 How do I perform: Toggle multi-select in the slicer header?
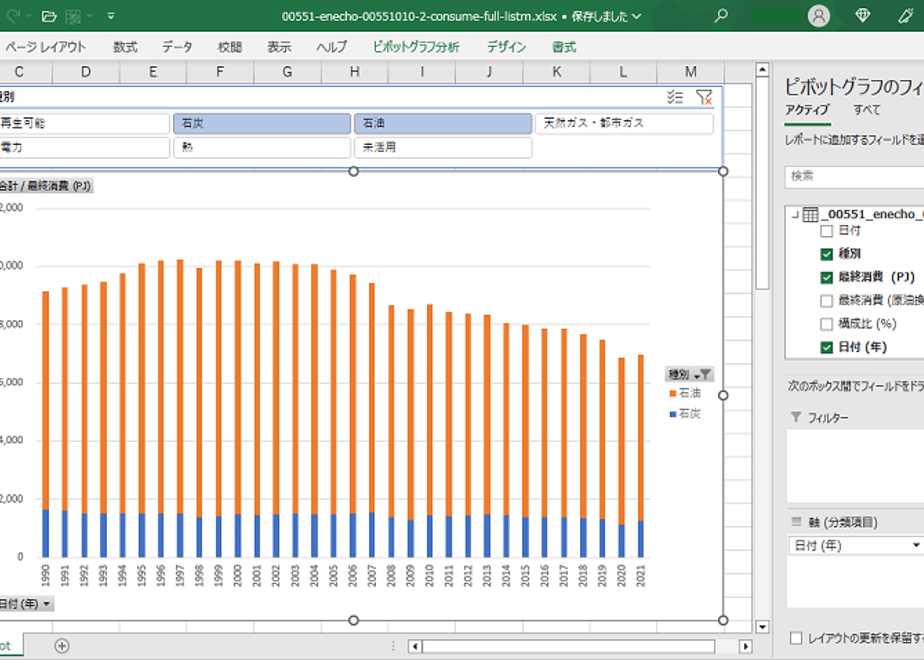(675, 97)
